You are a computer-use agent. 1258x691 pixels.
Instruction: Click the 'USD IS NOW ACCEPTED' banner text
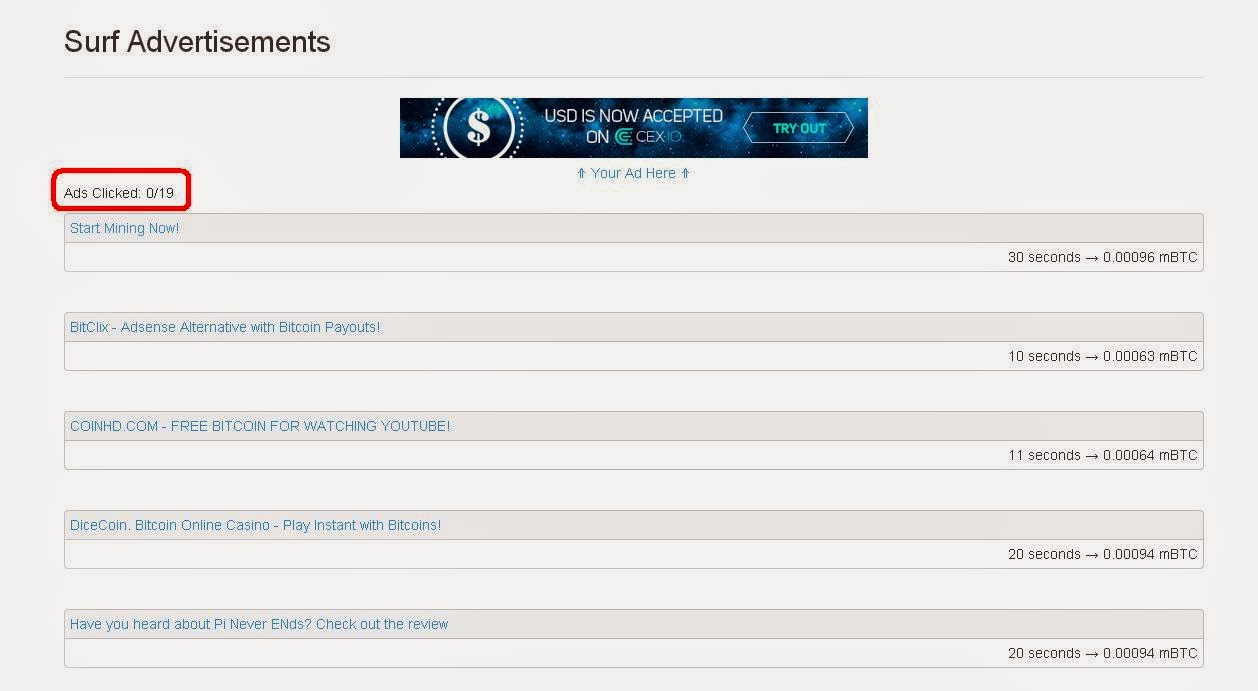(x=633, y=116)
